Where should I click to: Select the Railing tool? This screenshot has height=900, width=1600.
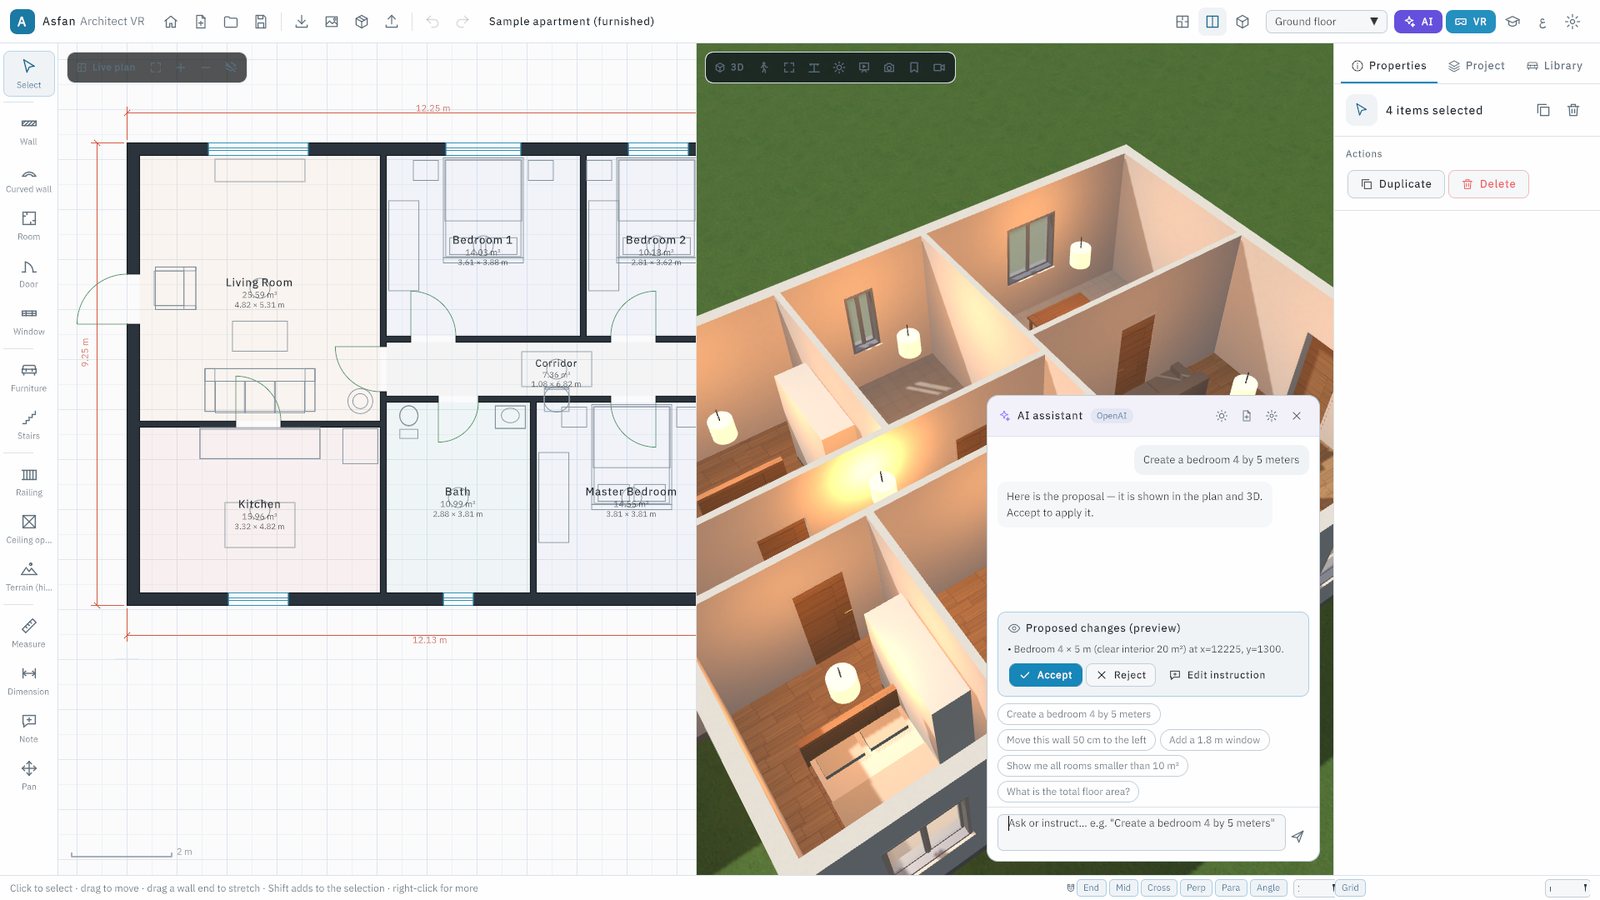coord(29,482)
